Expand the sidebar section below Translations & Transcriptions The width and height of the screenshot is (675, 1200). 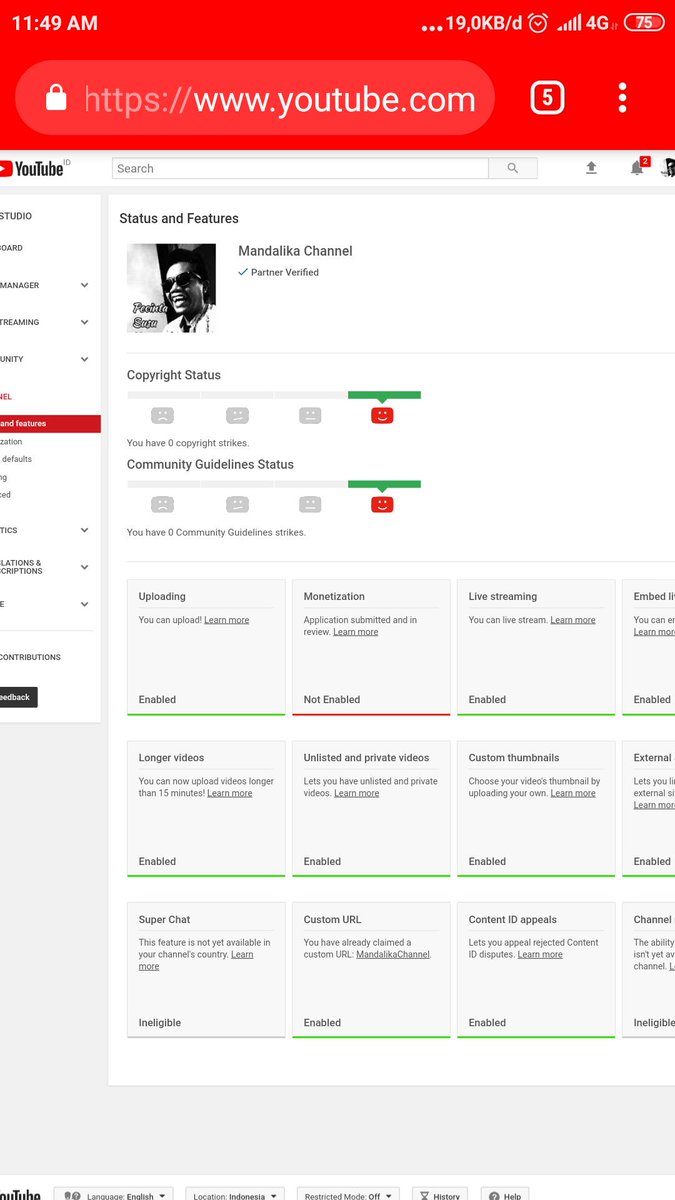click(x=84, y=604)
